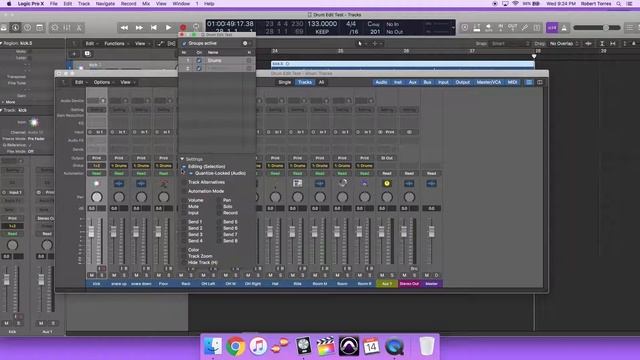
Task: Toggle the punch OUT button
Action: tap(513, 28)
